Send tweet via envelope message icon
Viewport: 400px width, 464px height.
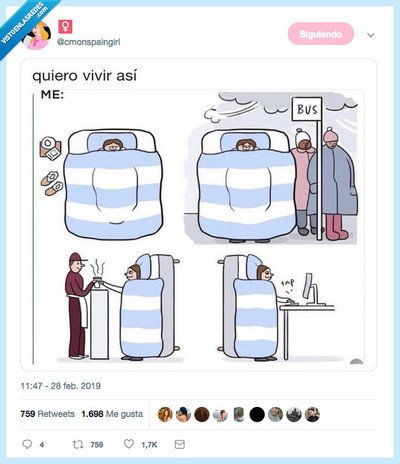coord(180,444)
